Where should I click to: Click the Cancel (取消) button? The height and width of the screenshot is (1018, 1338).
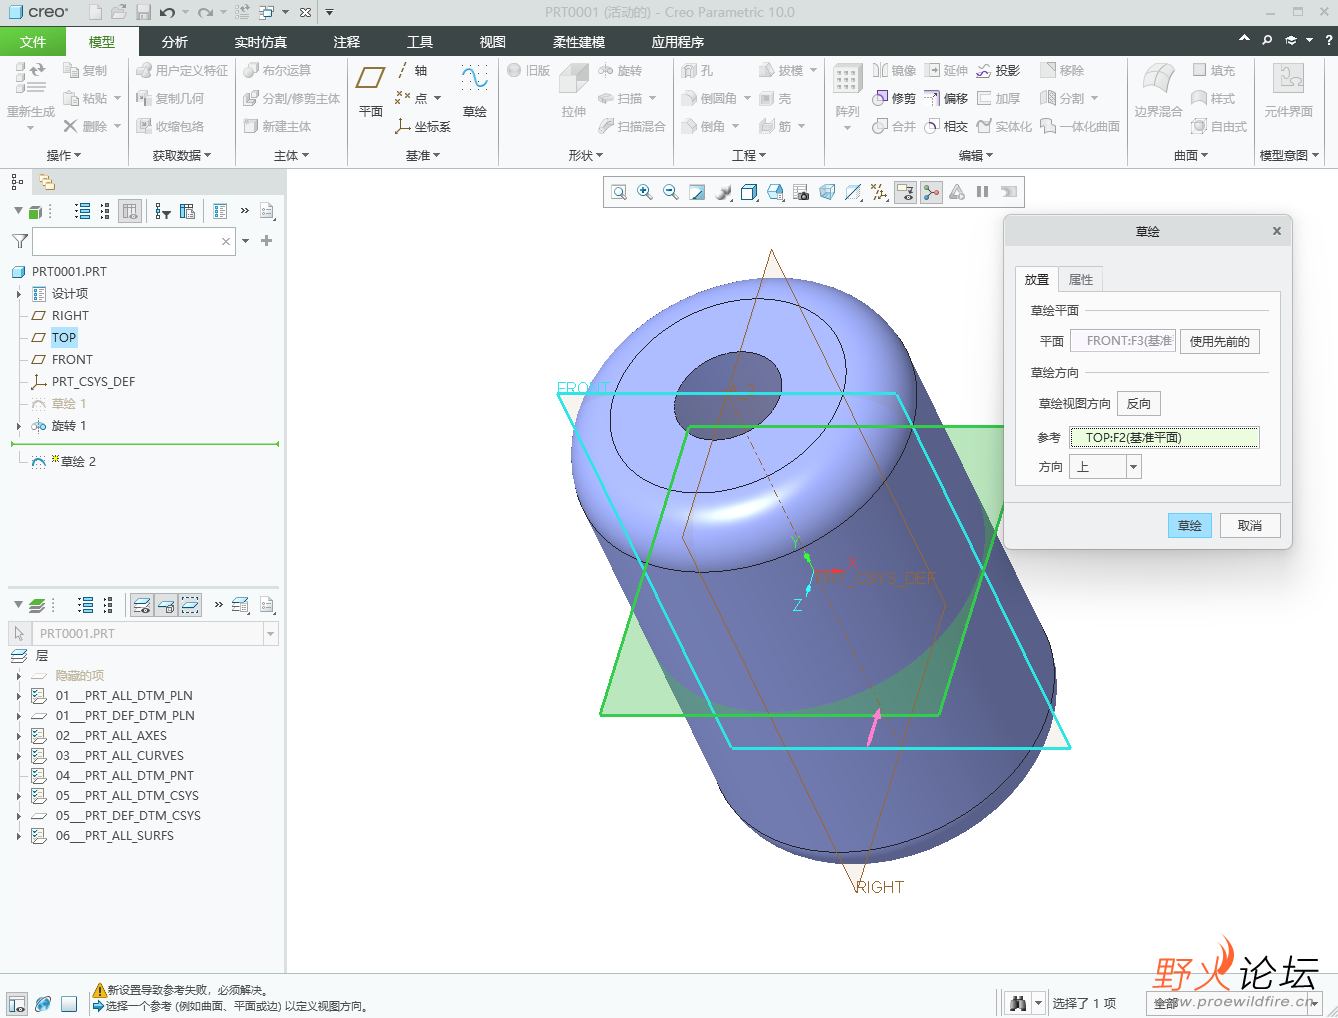click(1250, 526)
